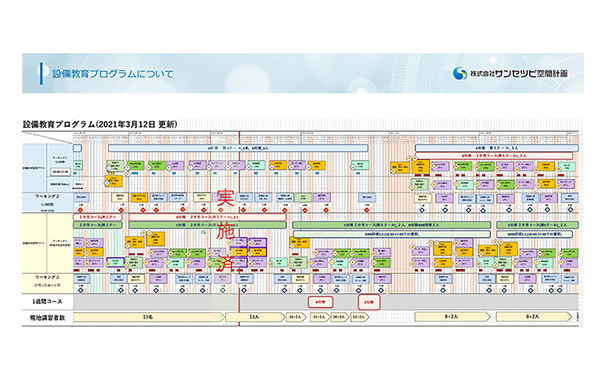The width and height of the screenshot is (600, 375).
Task: Select the 1週間コース row label
Action: [x=47, y=302]
